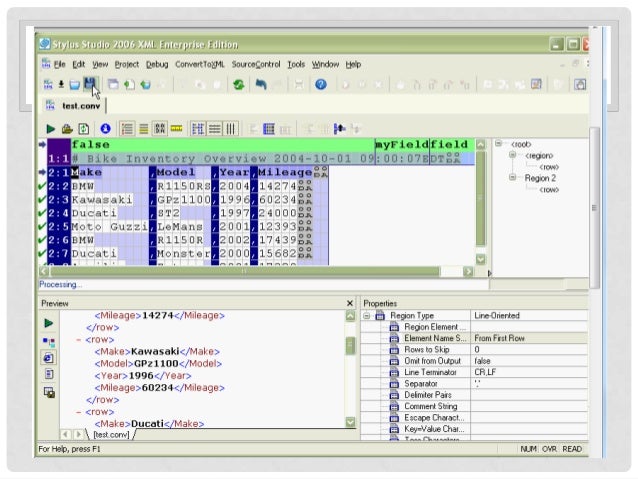
Task: Click the open file icon beside run button
Action: [x=67, y=129]
